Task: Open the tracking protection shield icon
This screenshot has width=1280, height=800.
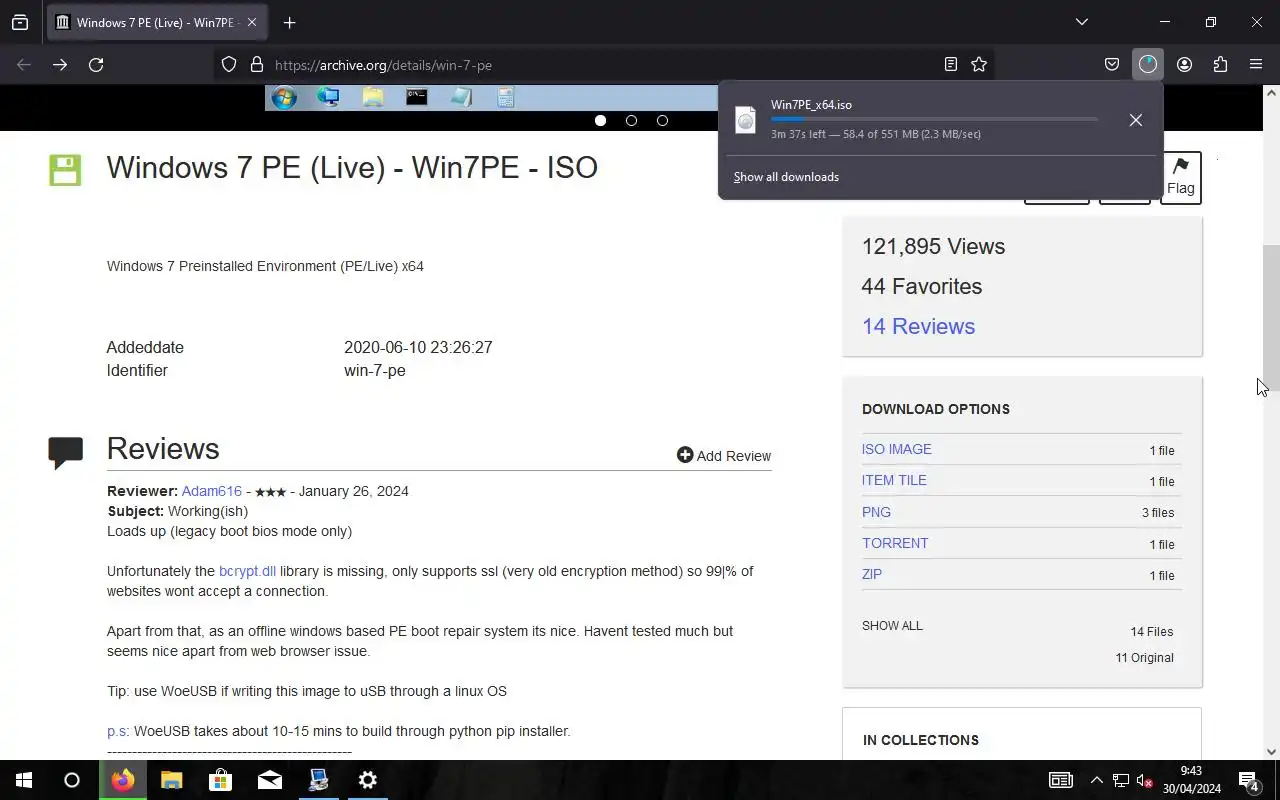Action: 229,65
